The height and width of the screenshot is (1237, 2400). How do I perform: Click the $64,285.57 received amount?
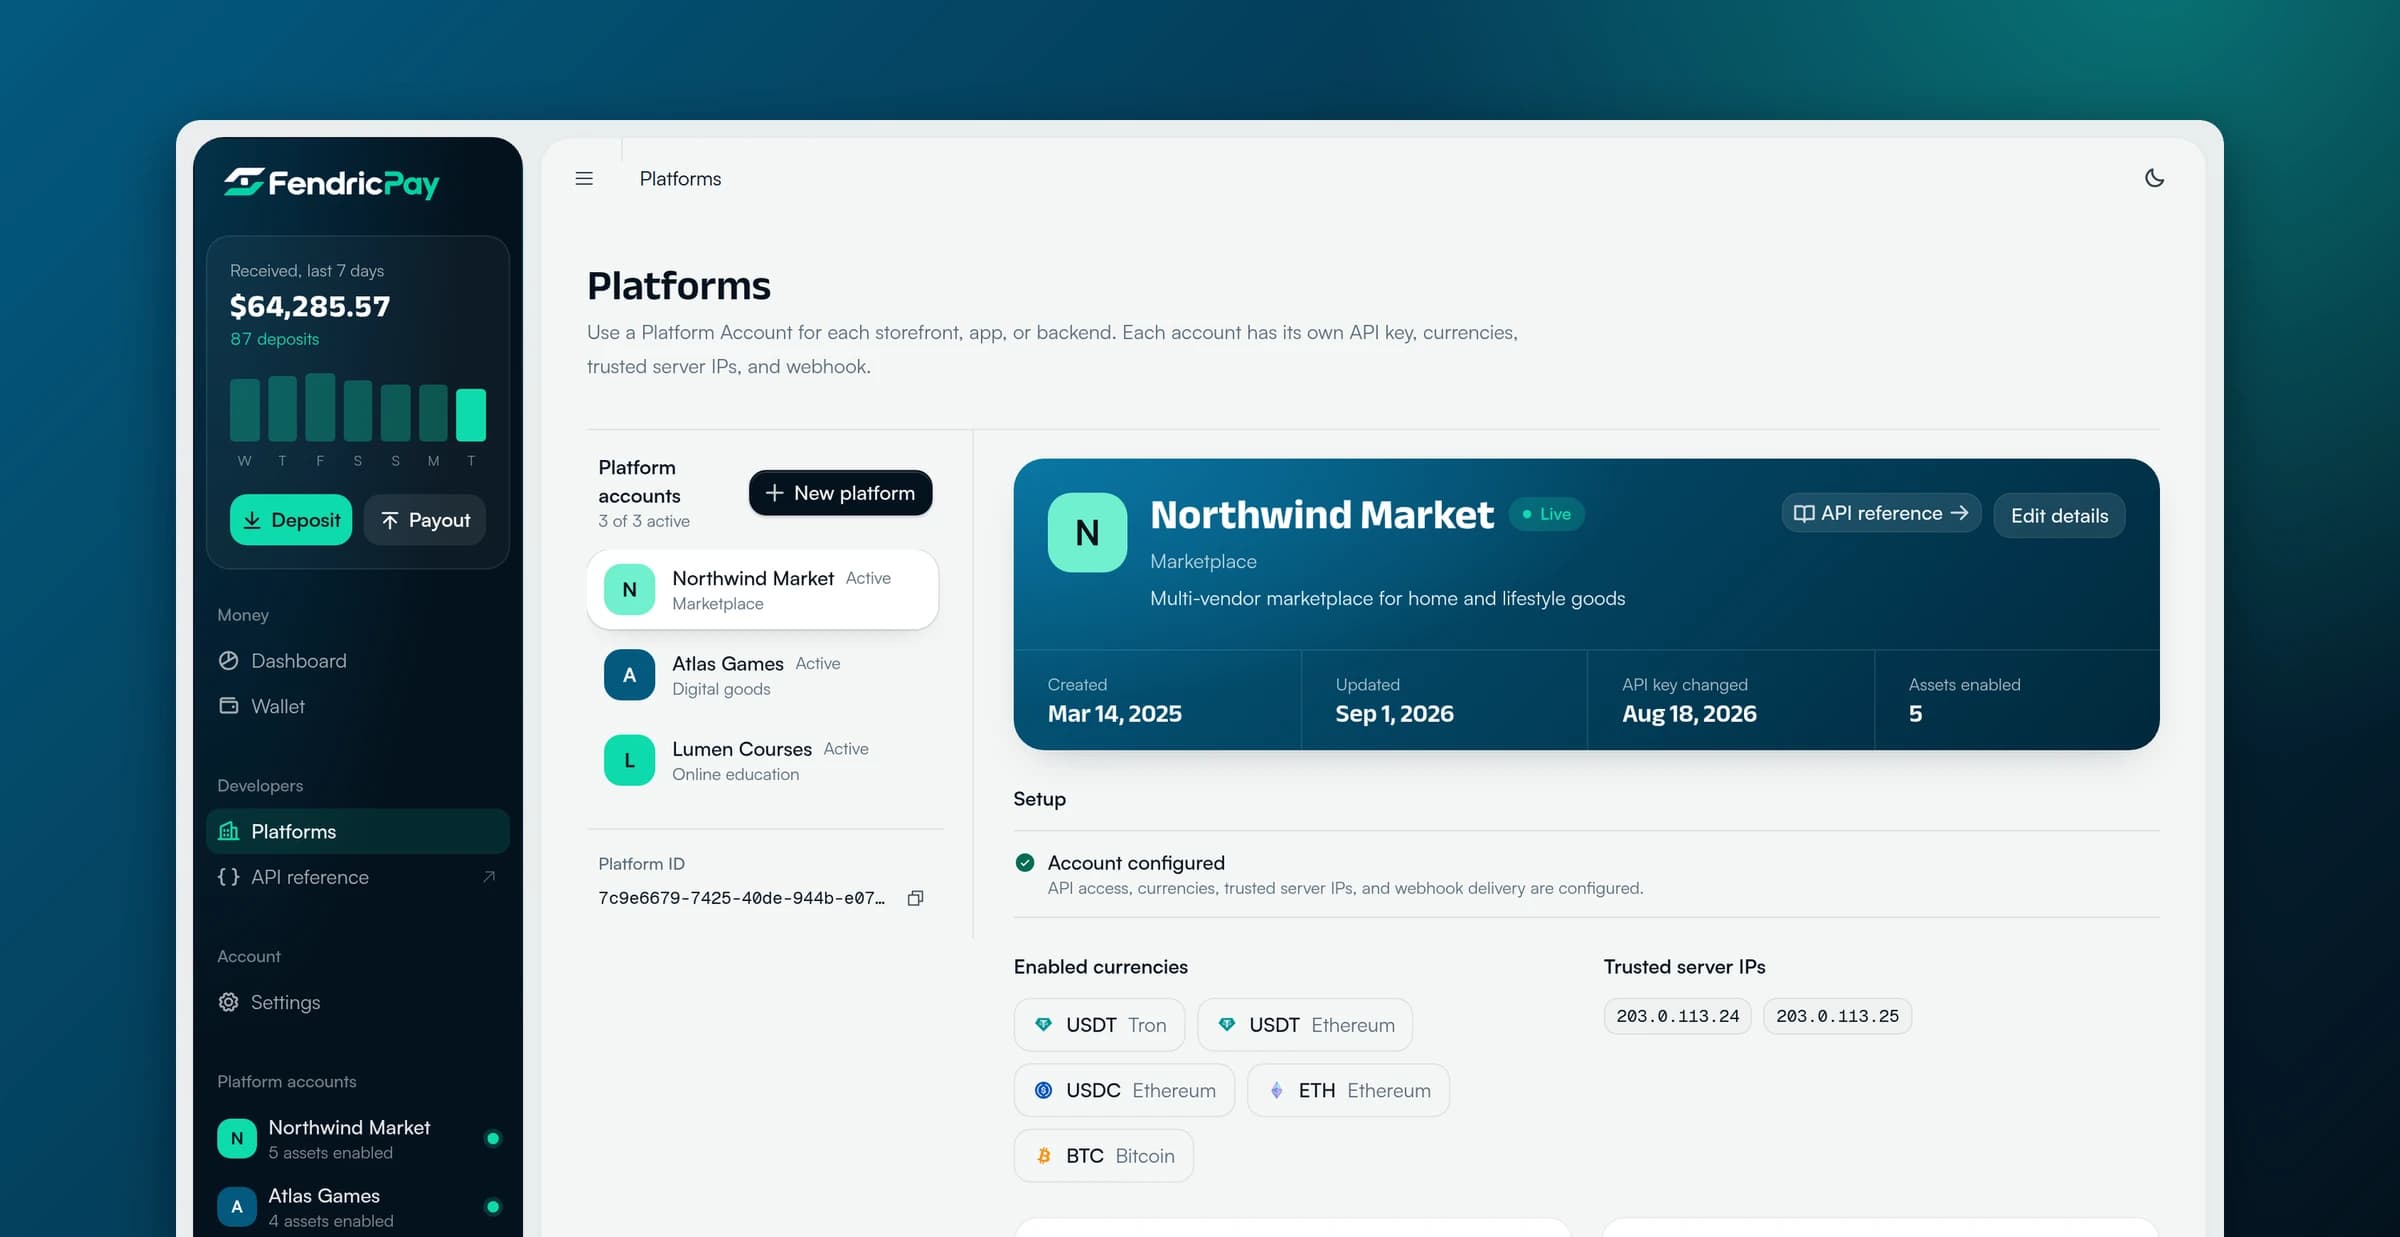tap(310, 306)
